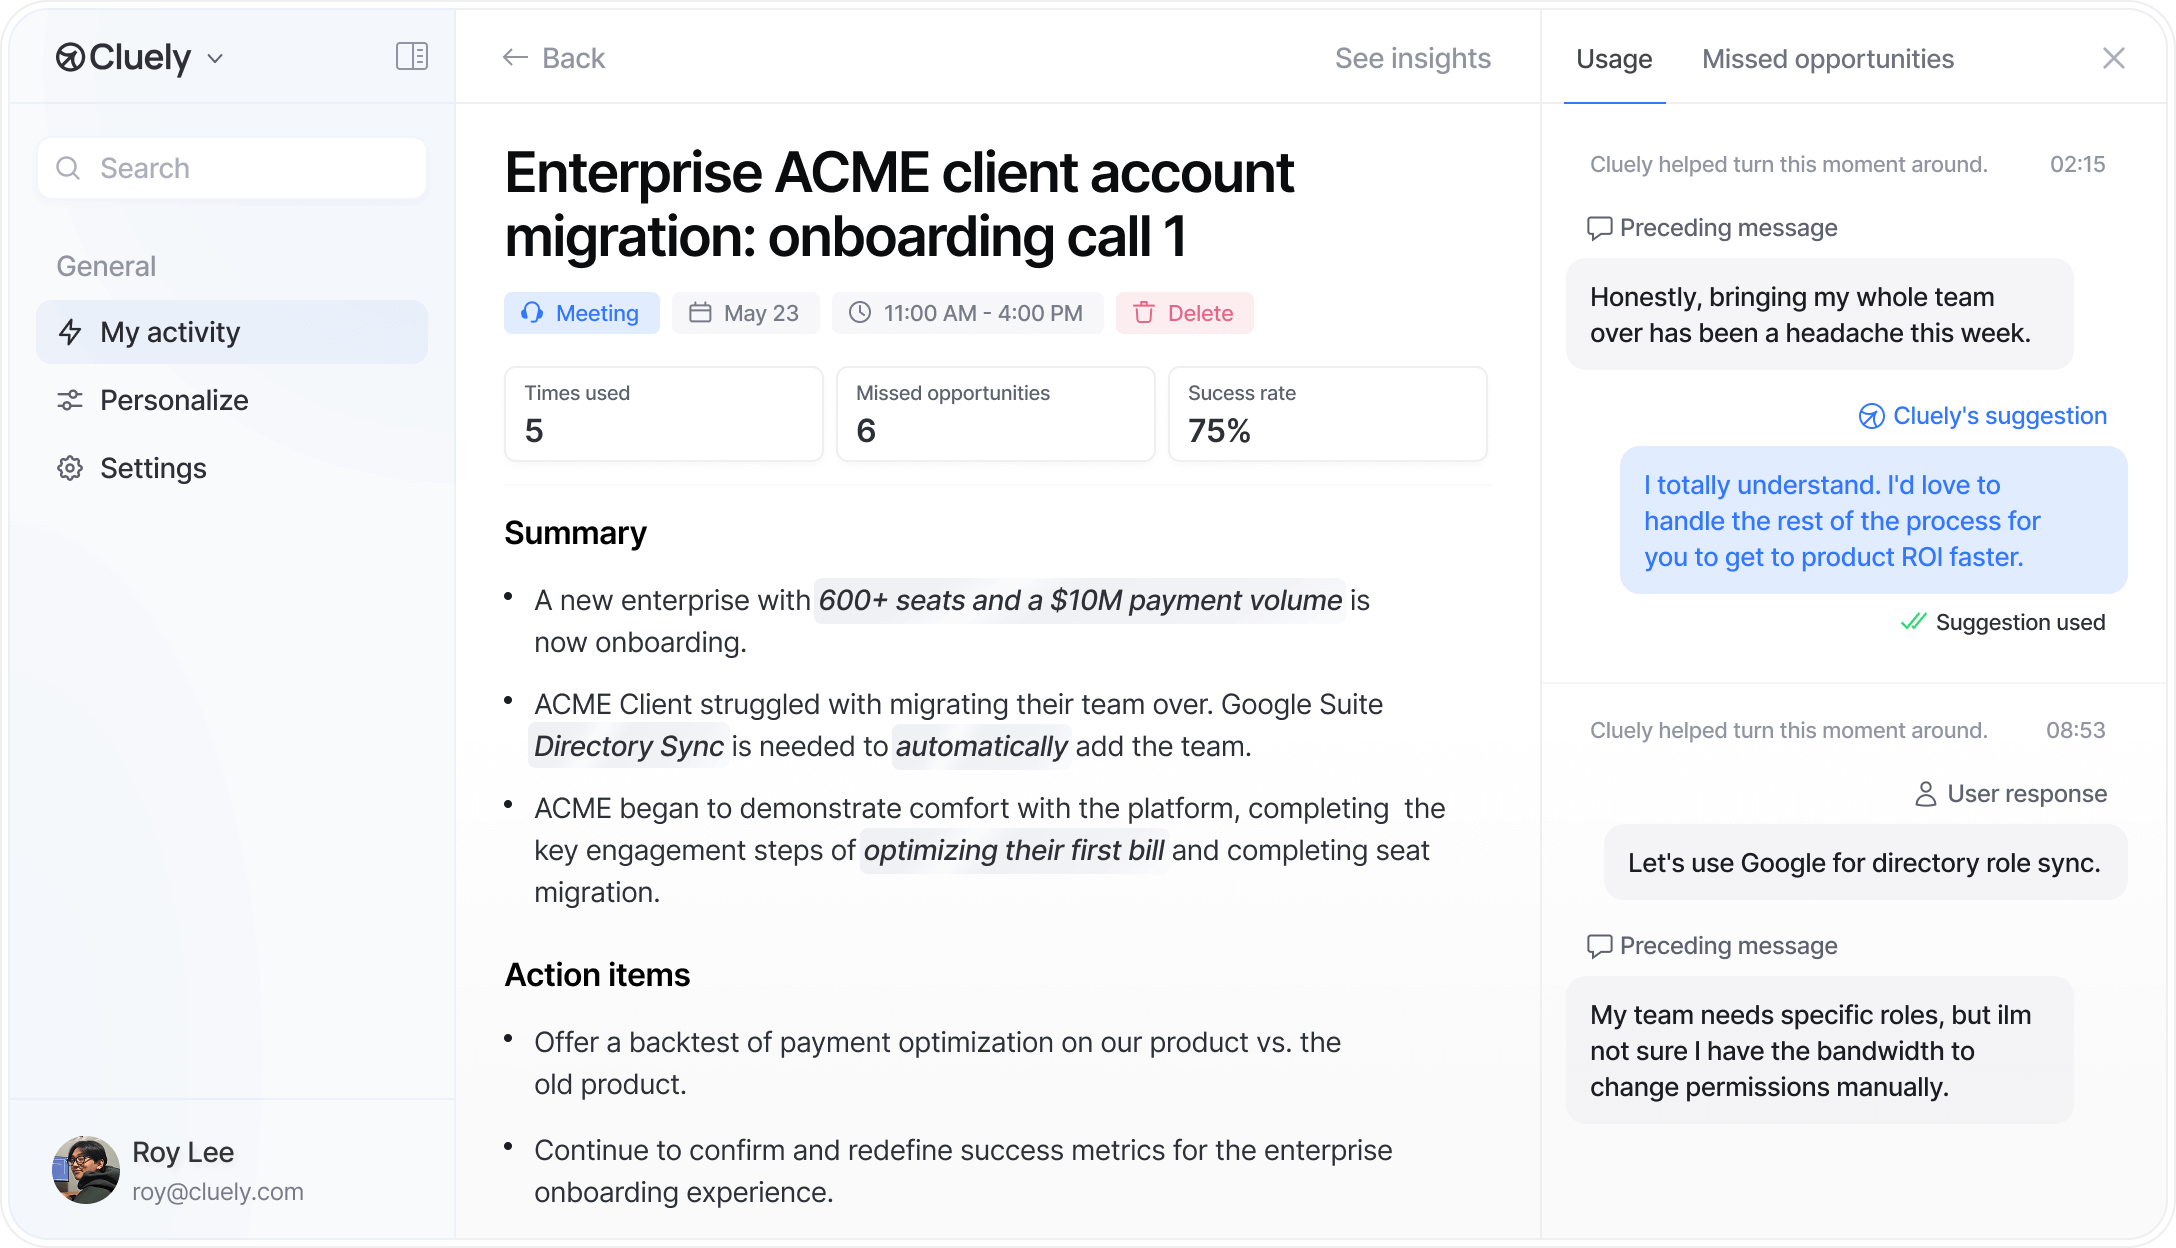The width and height of the screenshot is (2176, 1248).
Task: Click the Missed opportunities stat card
Action: click(995, 413)
